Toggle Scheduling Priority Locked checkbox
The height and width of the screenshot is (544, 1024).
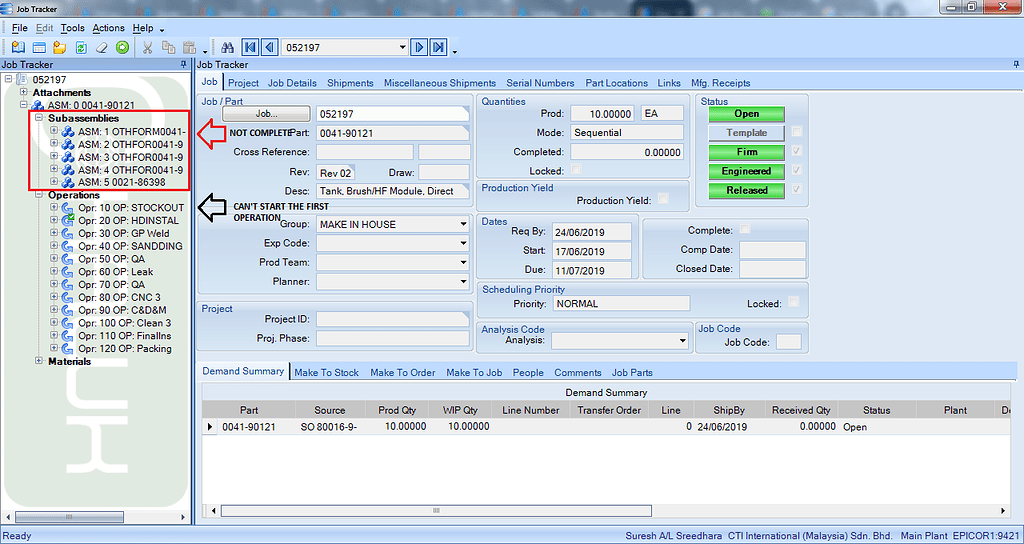[x=793, y=302]
